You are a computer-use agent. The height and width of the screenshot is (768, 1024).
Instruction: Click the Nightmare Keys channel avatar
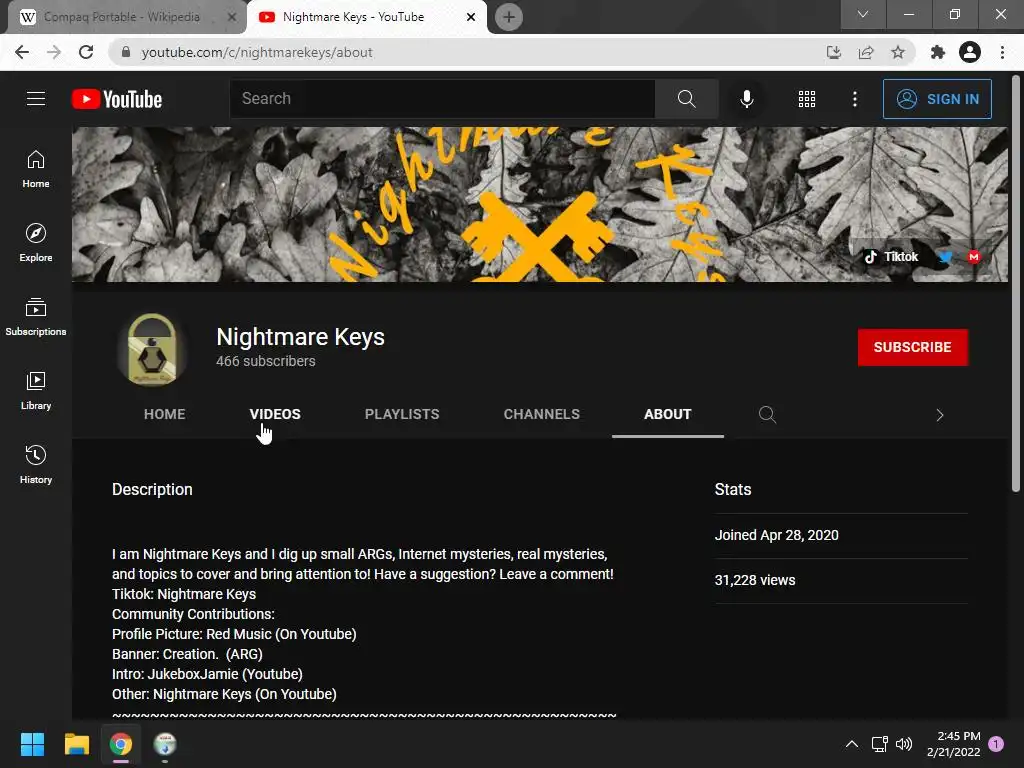[152, 349]
